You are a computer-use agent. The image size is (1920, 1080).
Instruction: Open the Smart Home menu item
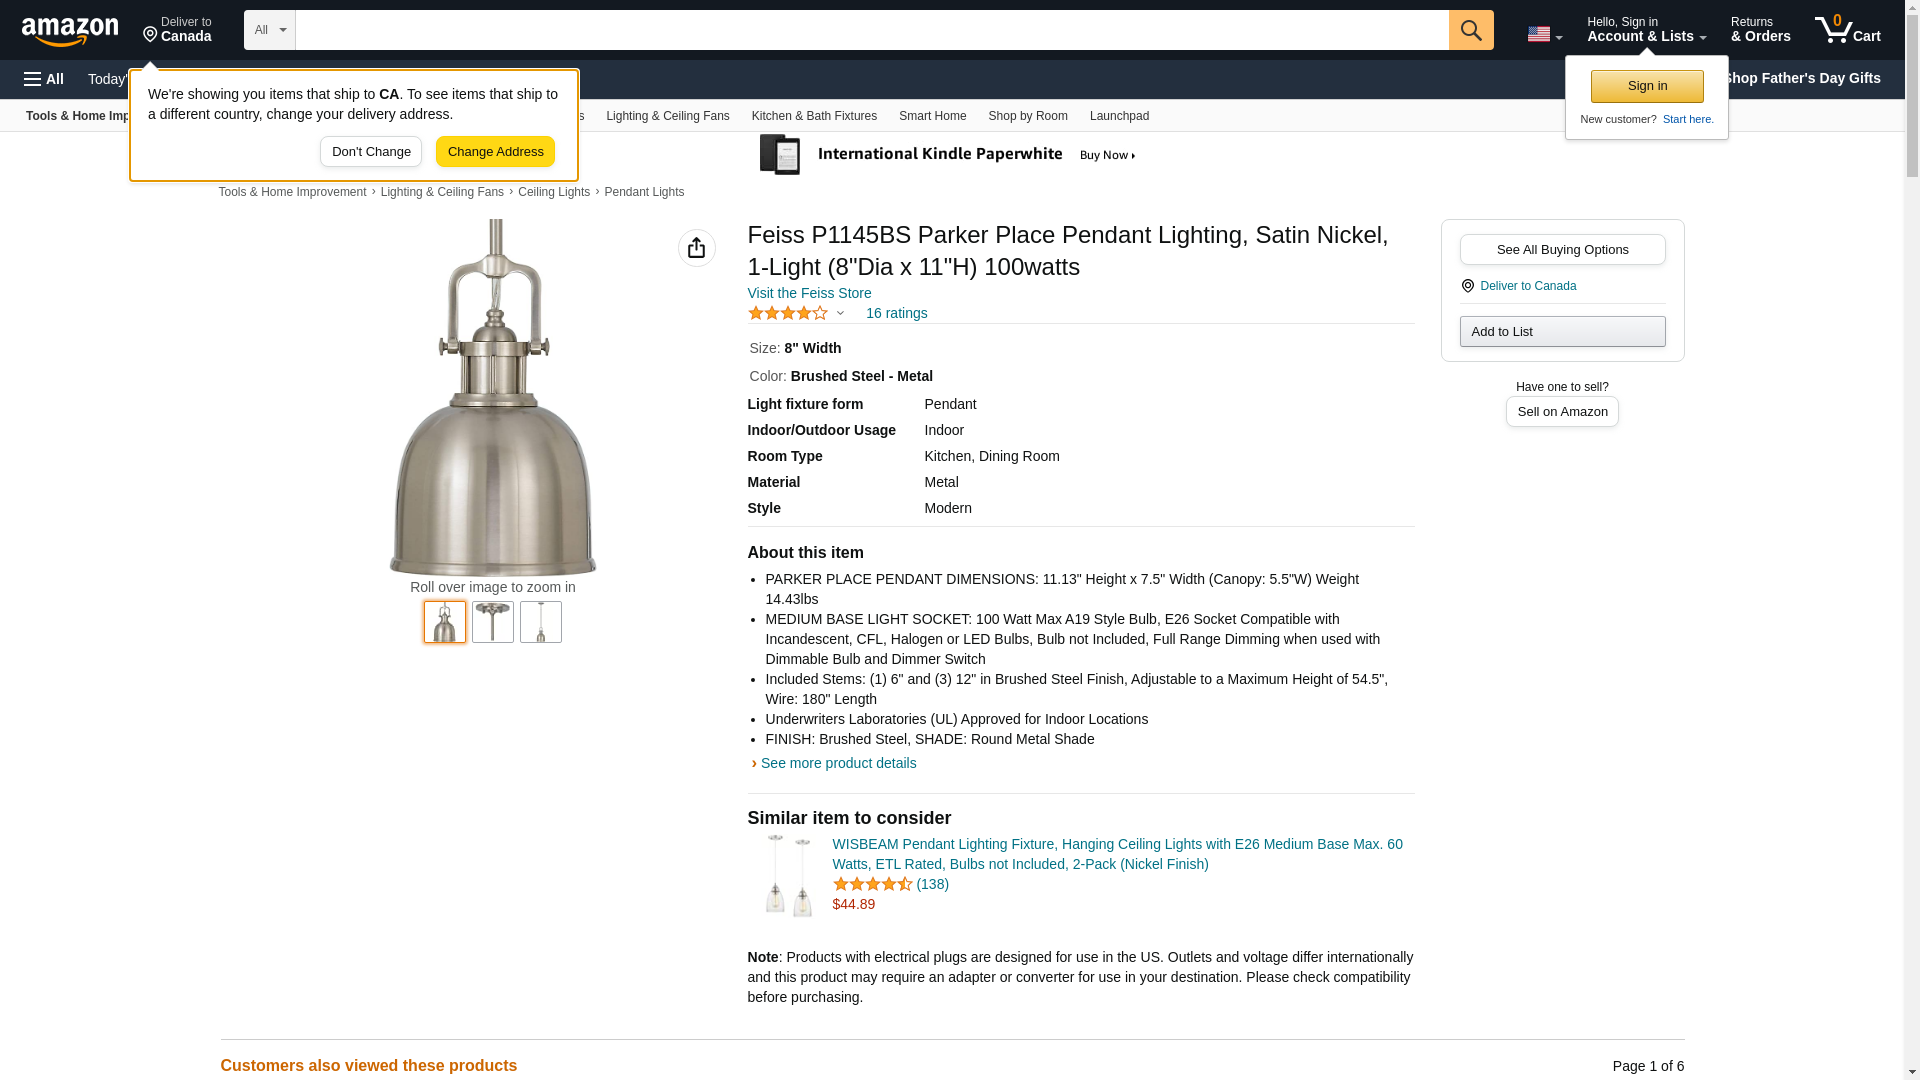[932, 116]
